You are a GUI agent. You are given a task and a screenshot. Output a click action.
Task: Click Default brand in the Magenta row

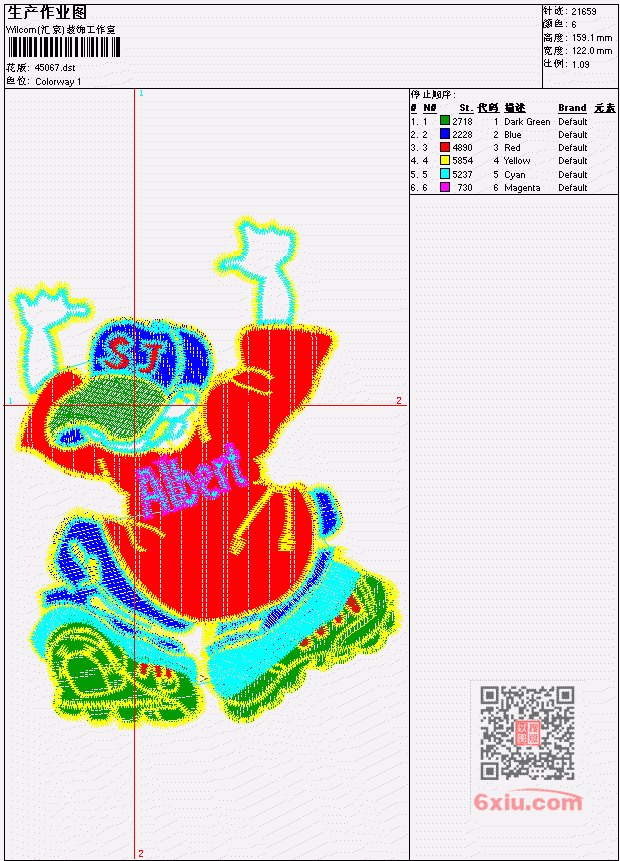click(573, 188)
